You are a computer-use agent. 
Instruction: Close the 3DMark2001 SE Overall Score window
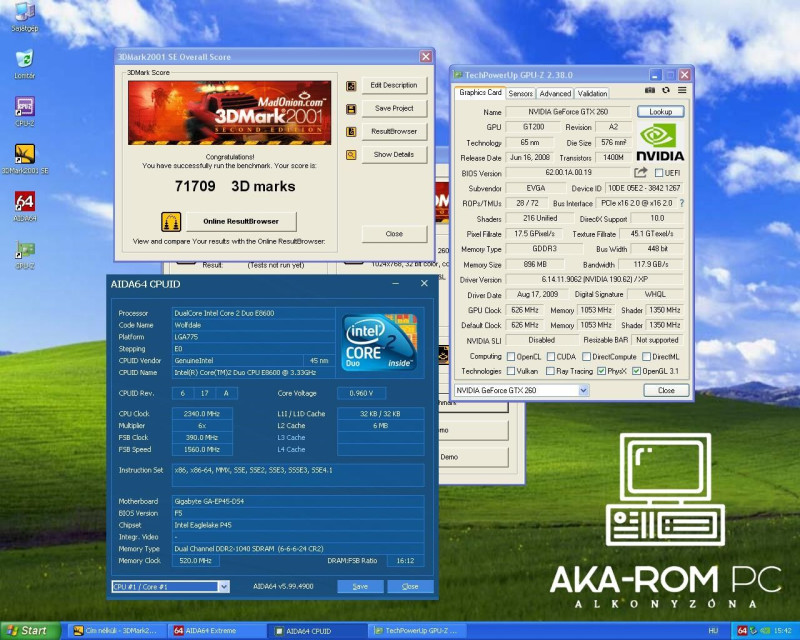tap(426, 57)
